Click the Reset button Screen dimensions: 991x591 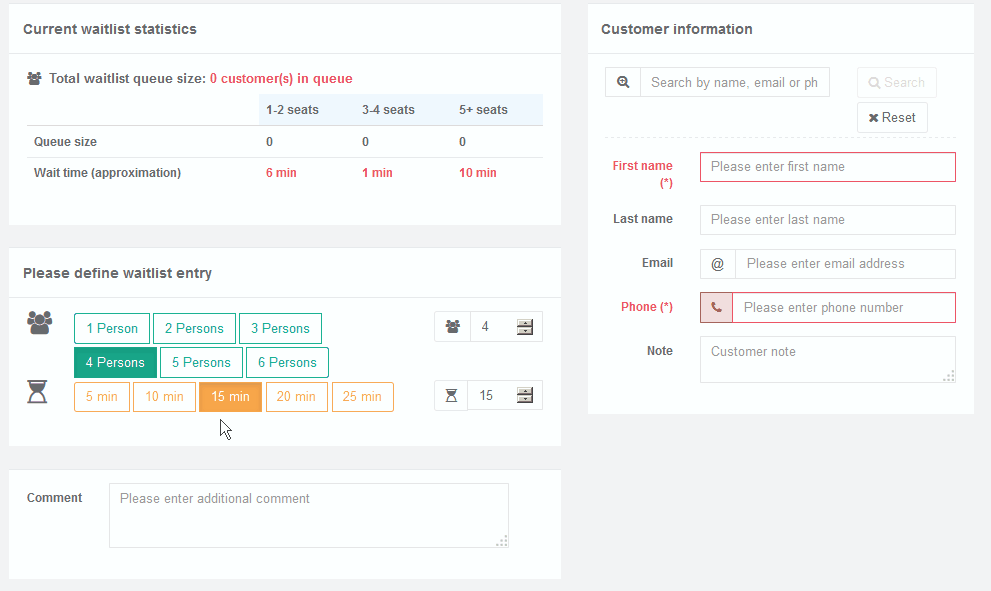pos(892,118)
